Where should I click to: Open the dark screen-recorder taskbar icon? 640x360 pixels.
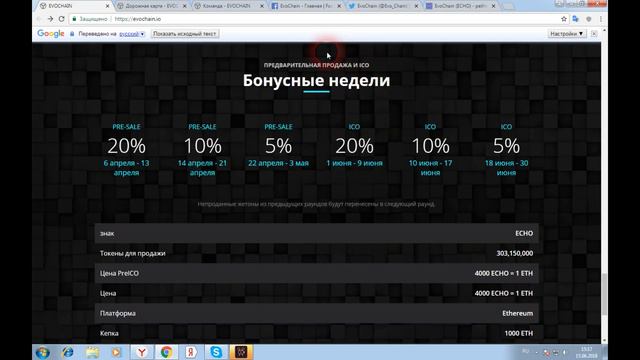click(x=241, y=352)
